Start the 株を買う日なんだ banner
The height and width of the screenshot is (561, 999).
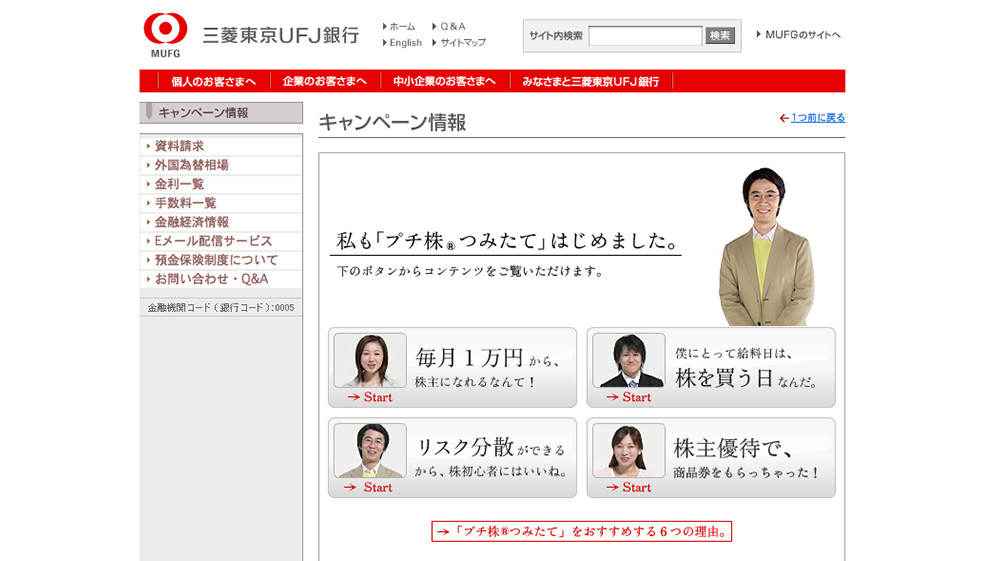711,367
